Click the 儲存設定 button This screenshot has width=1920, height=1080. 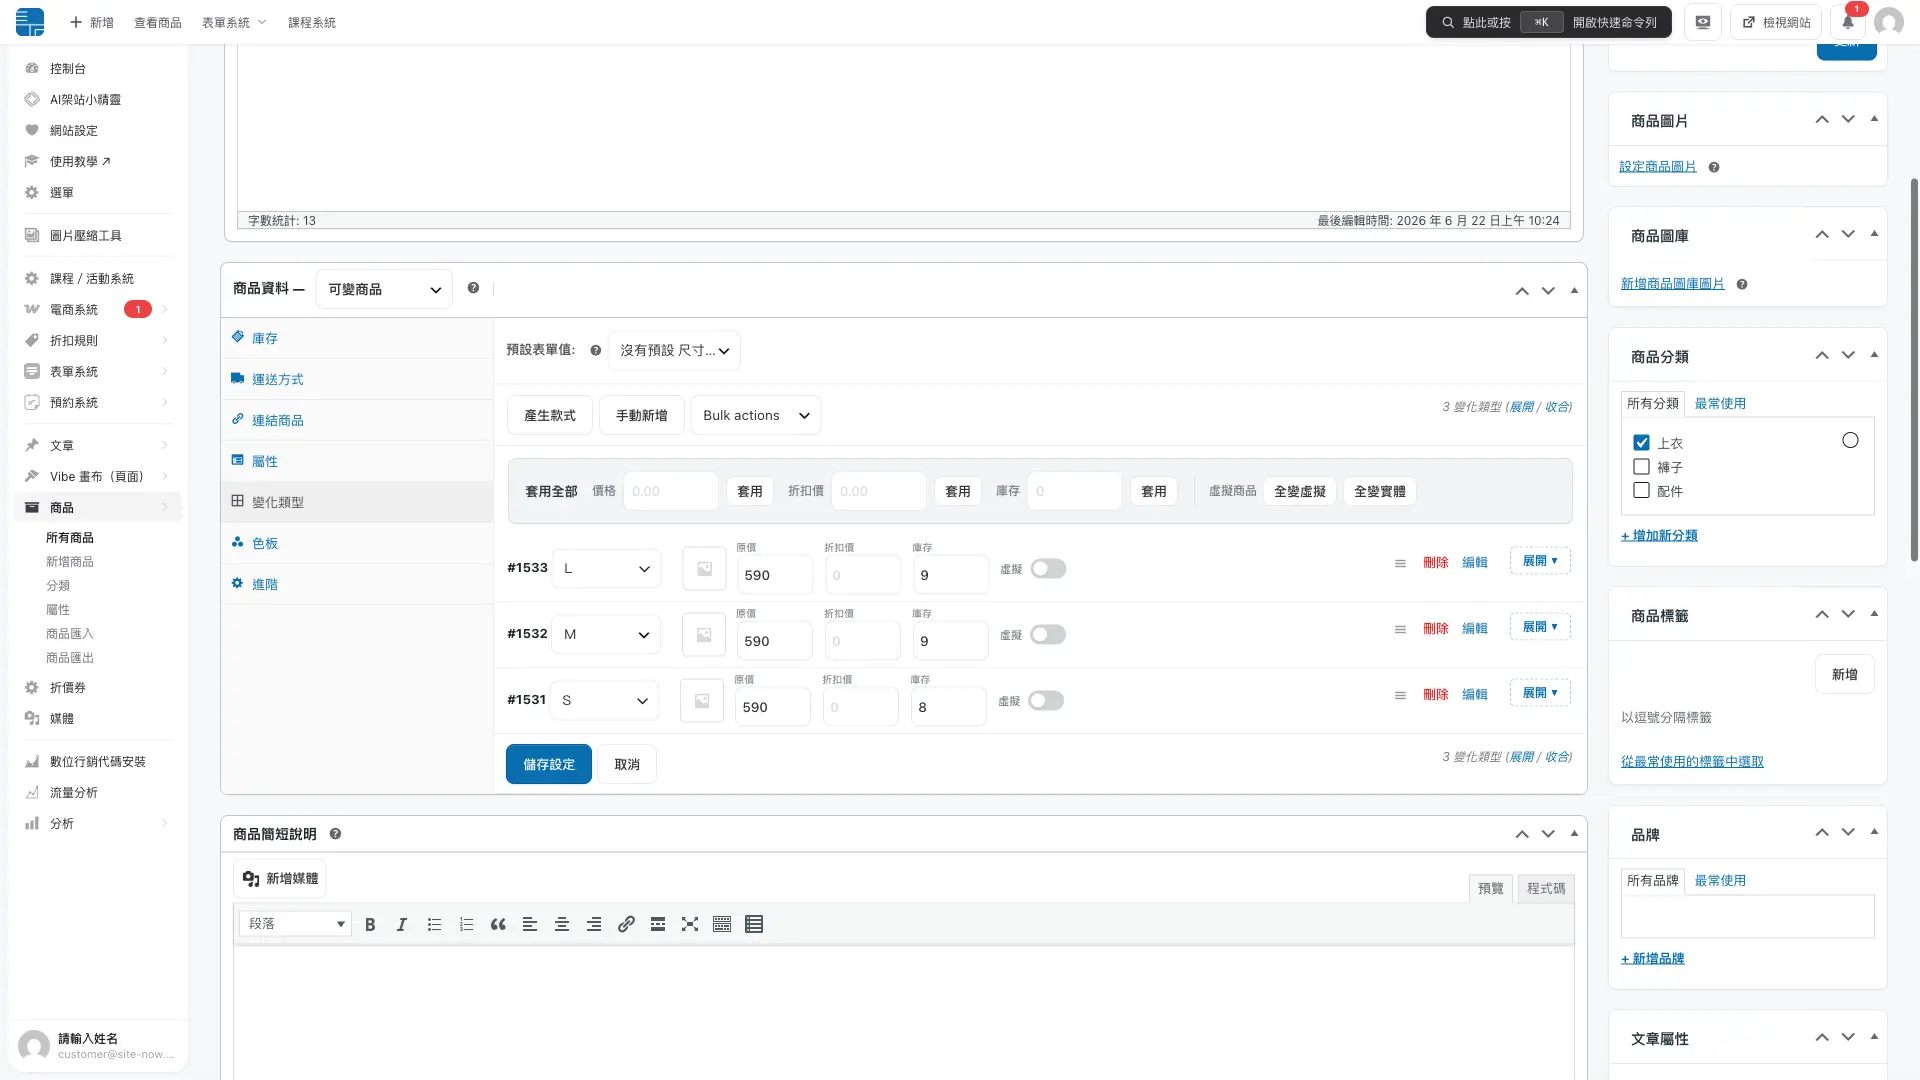[x=549, y=764]
